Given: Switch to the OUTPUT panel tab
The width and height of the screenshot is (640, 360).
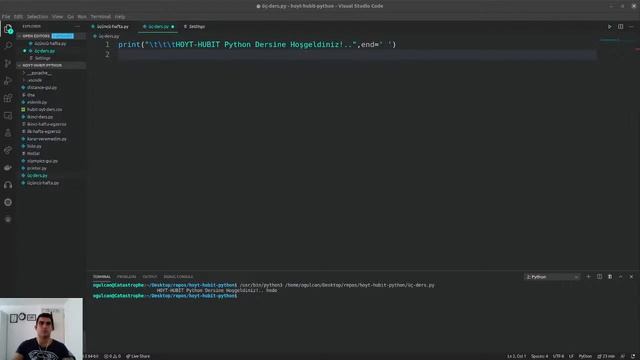Looking at the screenshot, I should coord(149,277).
